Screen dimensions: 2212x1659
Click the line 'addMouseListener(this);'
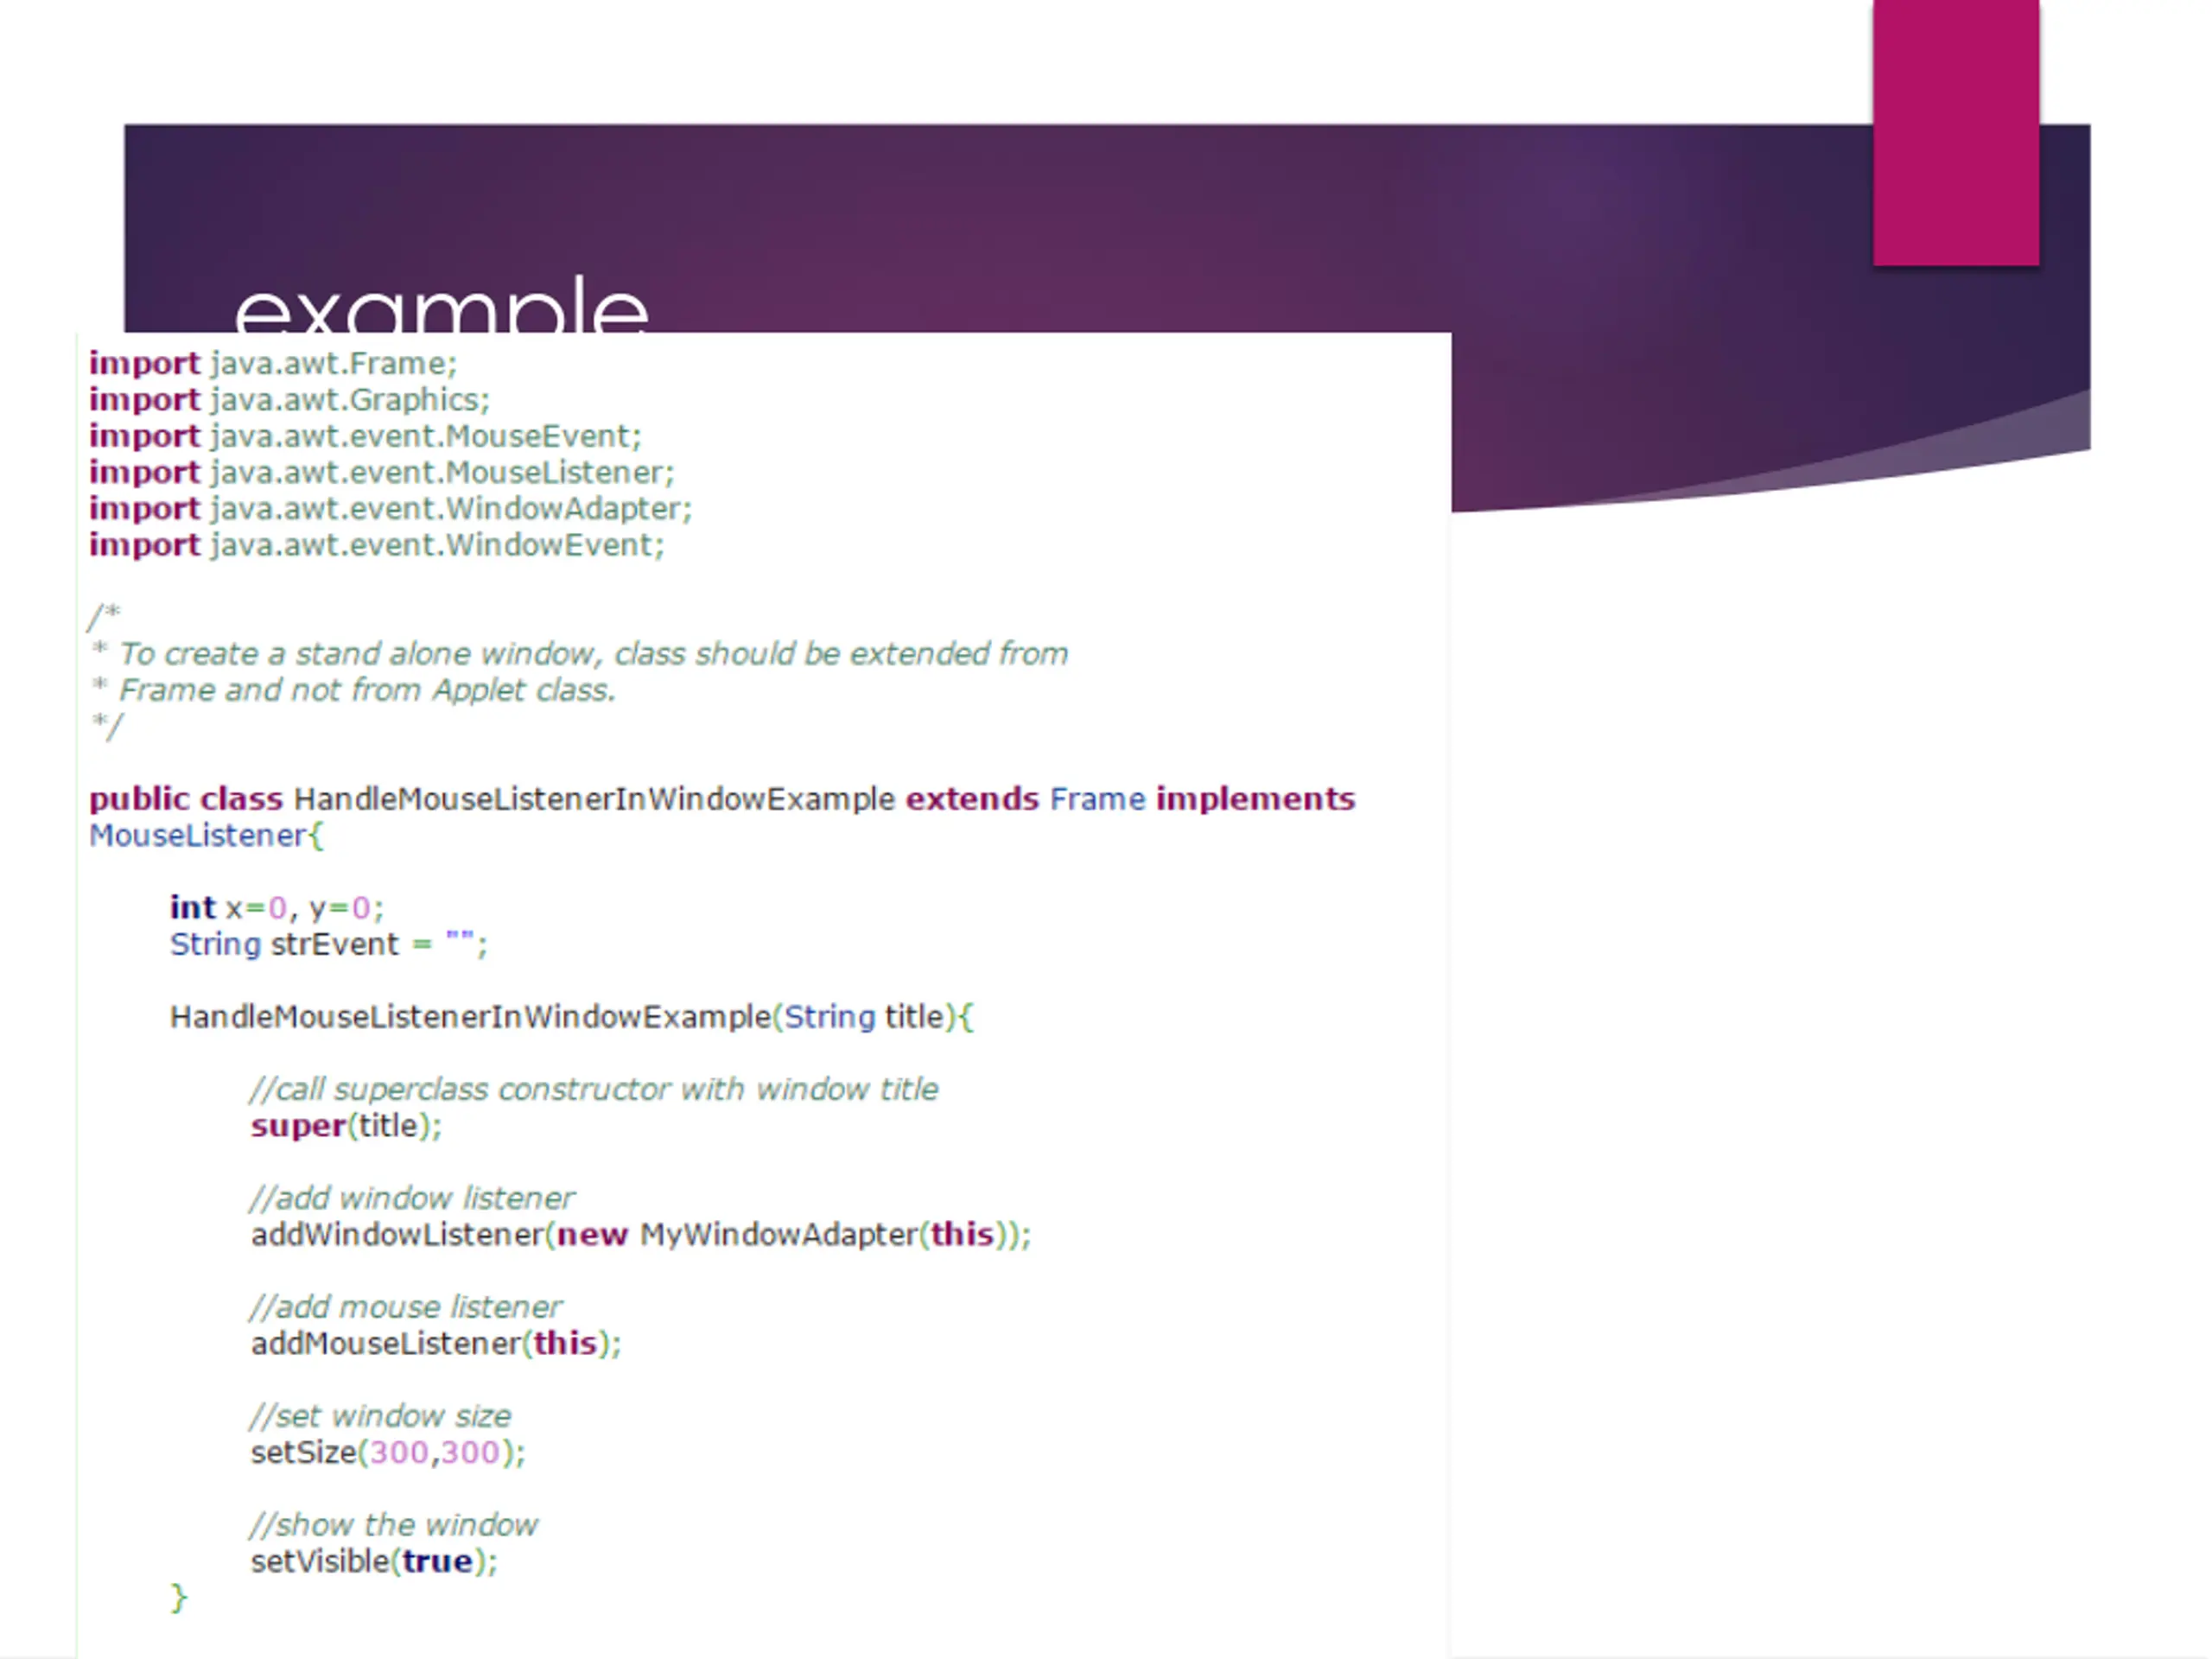tap(435, 1343)
